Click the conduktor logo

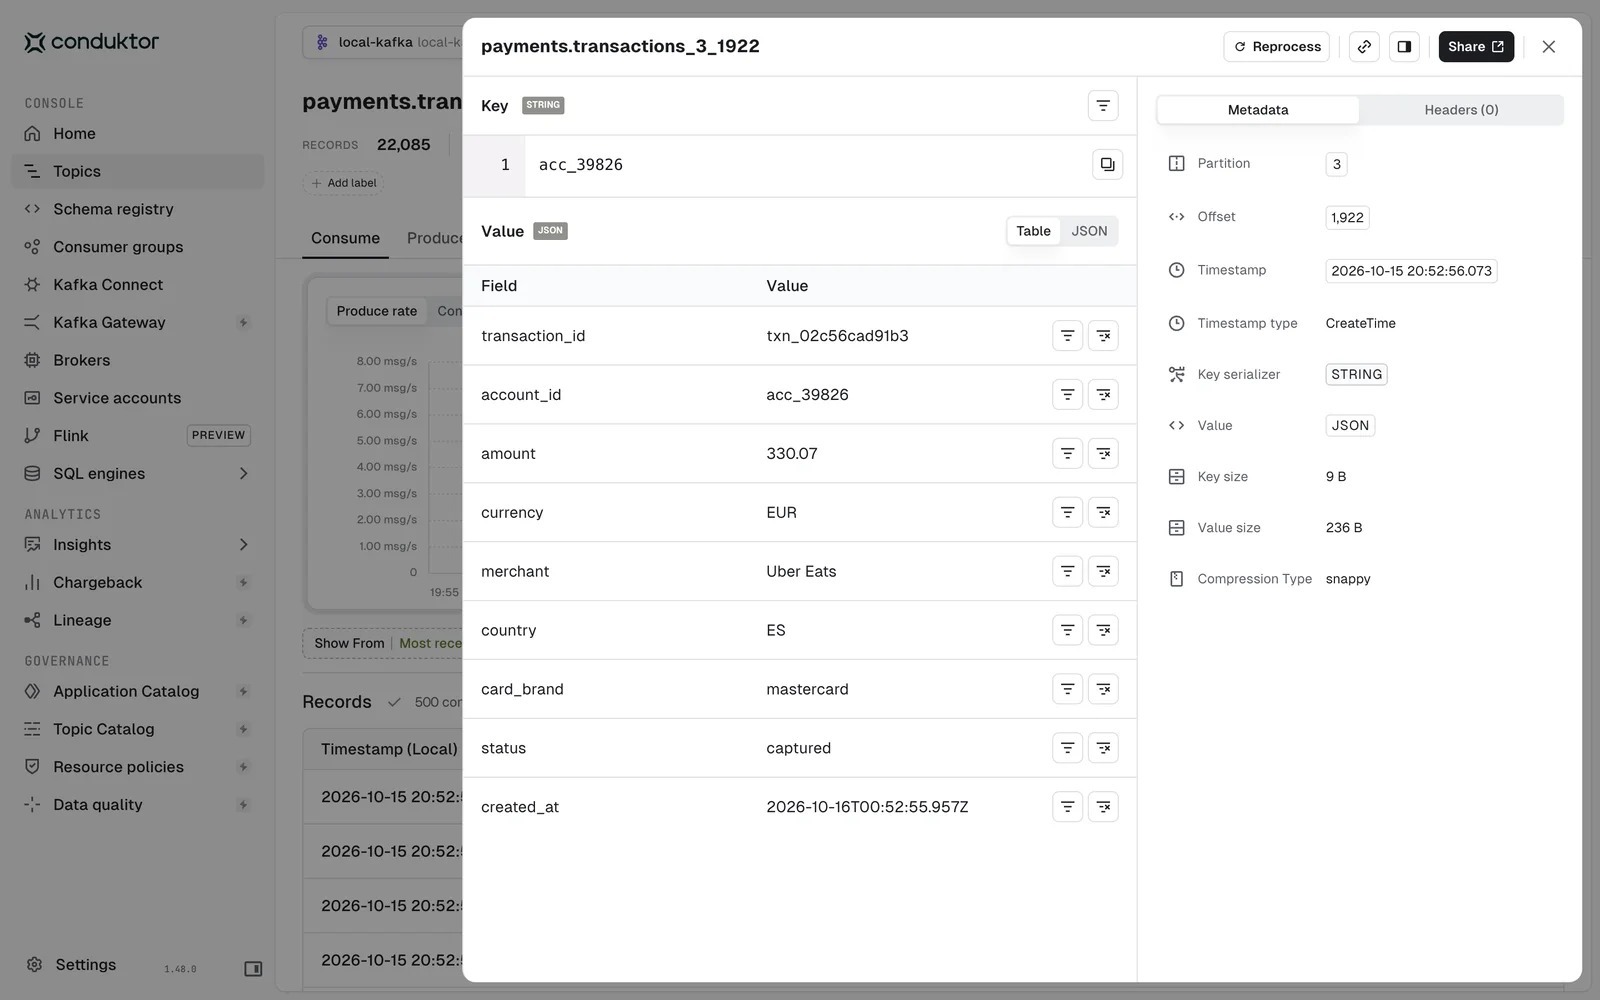[x=92, y=42]
